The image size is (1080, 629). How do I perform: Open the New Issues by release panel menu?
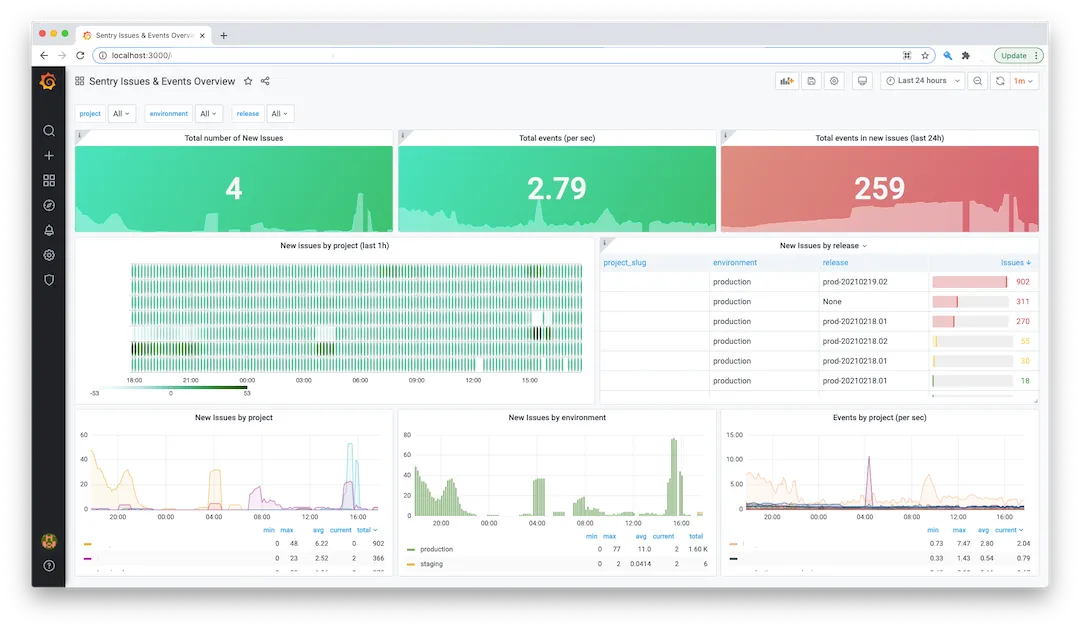822,245
